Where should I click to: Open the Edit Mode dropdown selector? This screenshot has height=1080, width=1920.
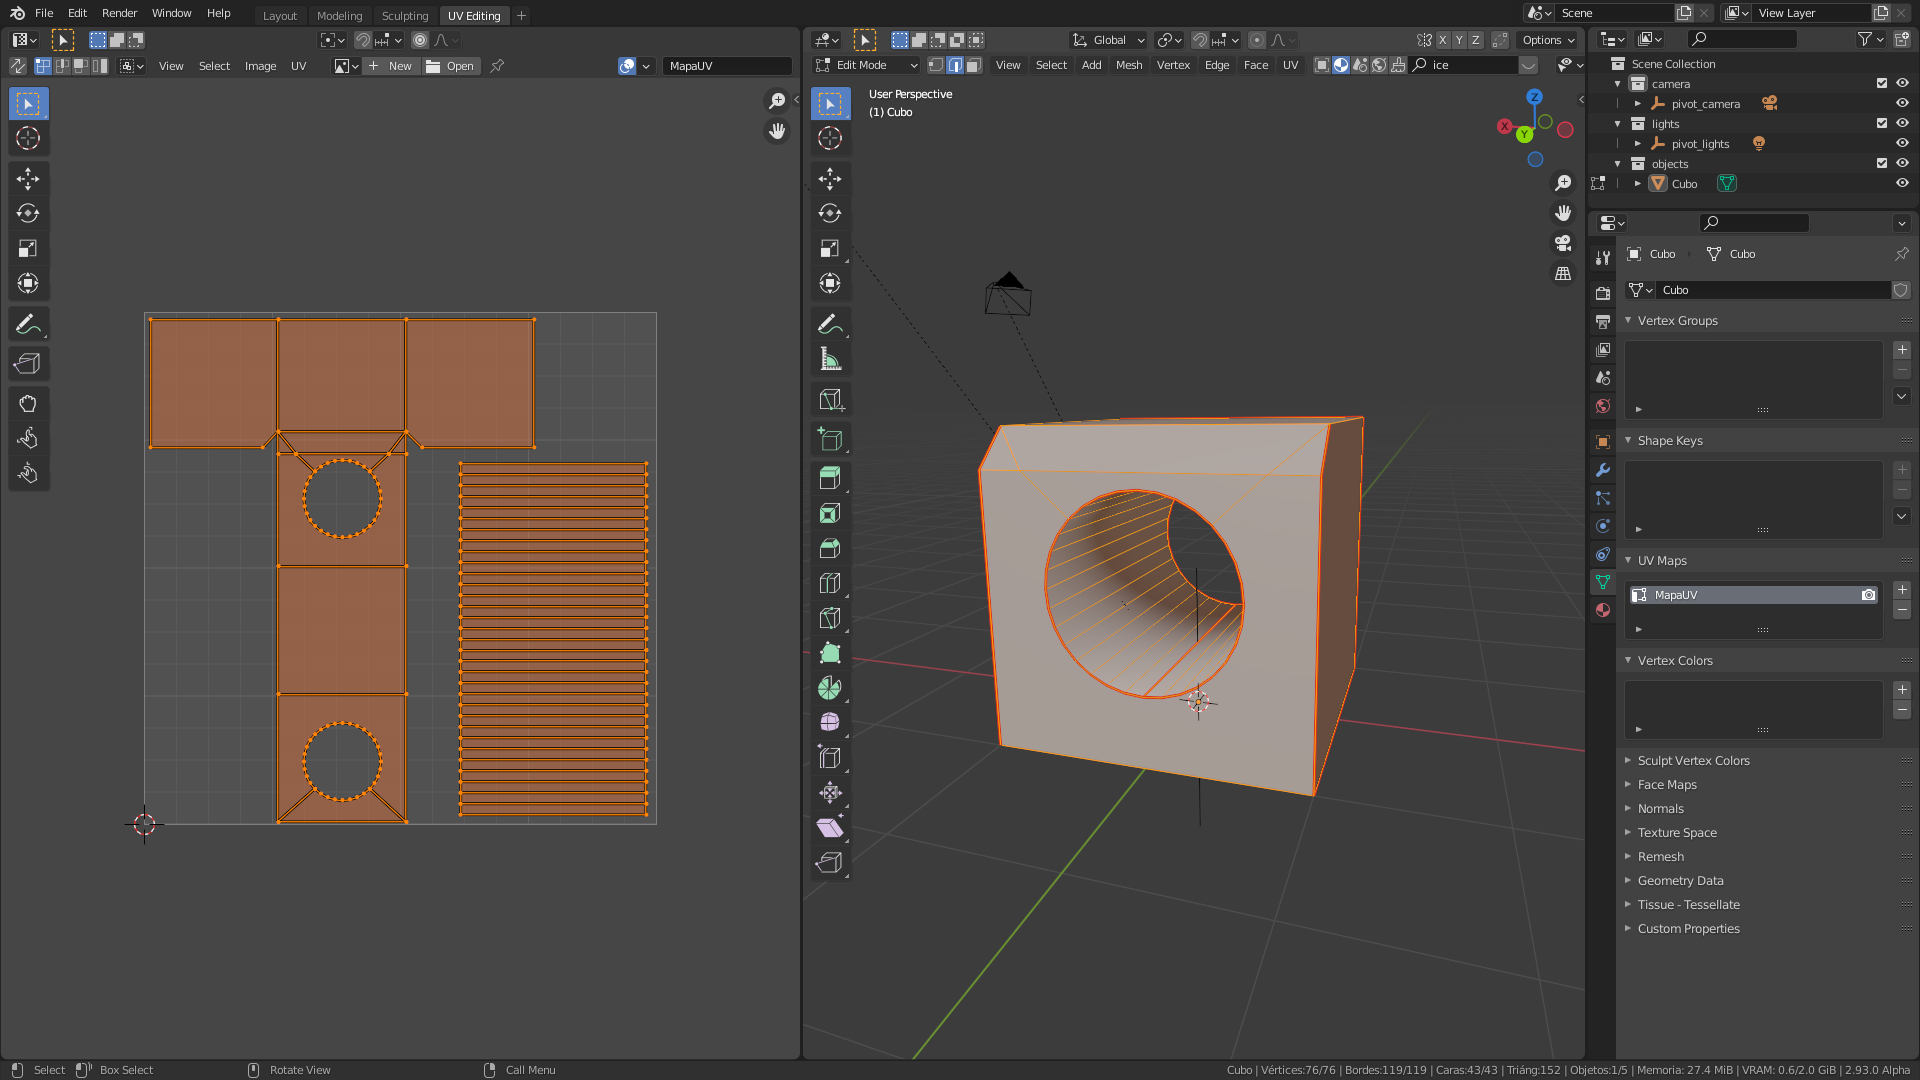865,64
